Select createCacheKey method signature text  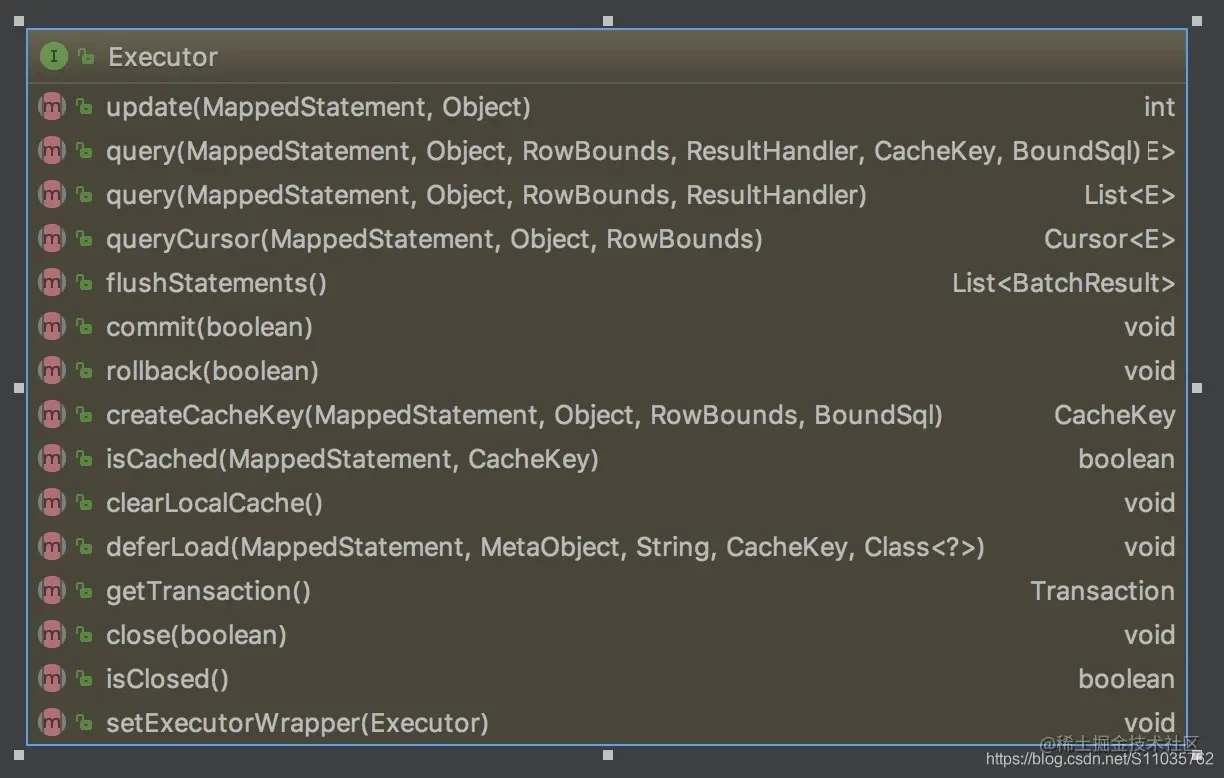(524, 415)
